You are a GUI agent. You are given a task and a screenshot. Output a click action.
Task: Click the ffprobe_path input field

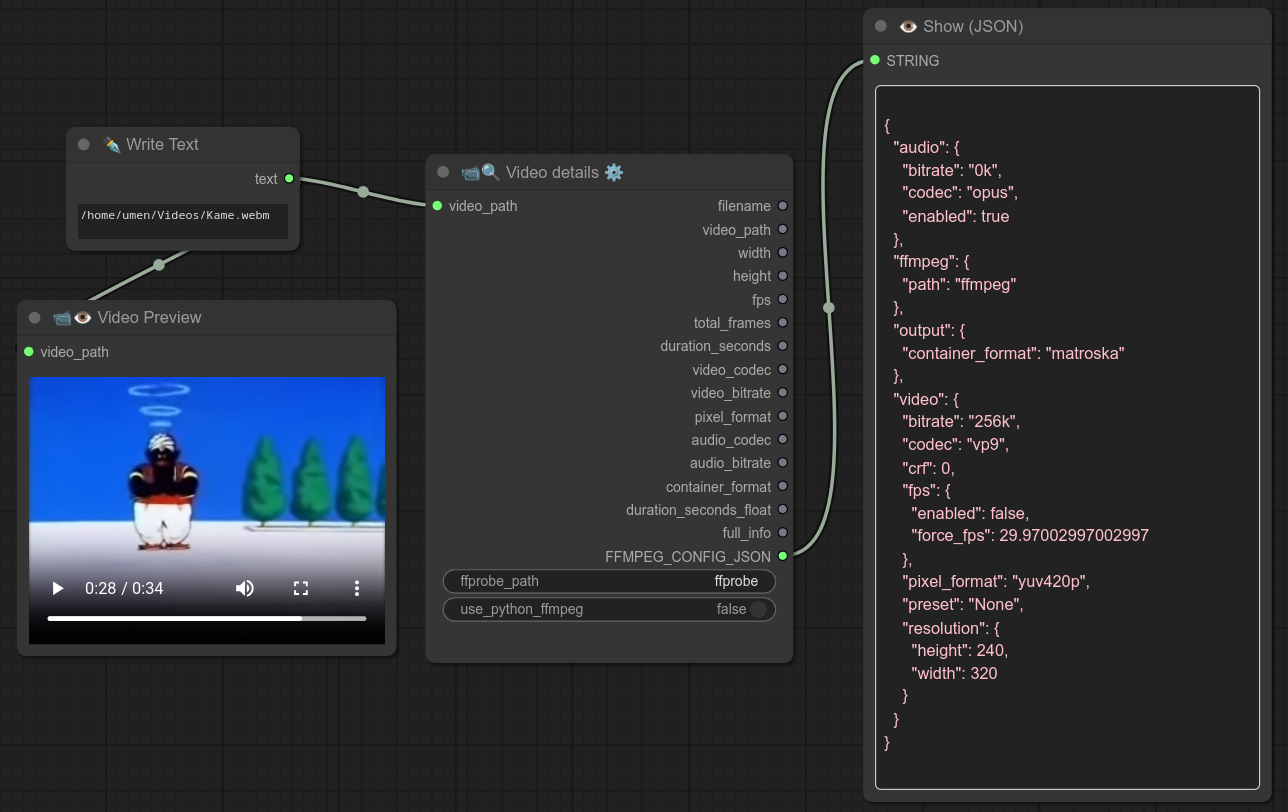tap(609, 581)
